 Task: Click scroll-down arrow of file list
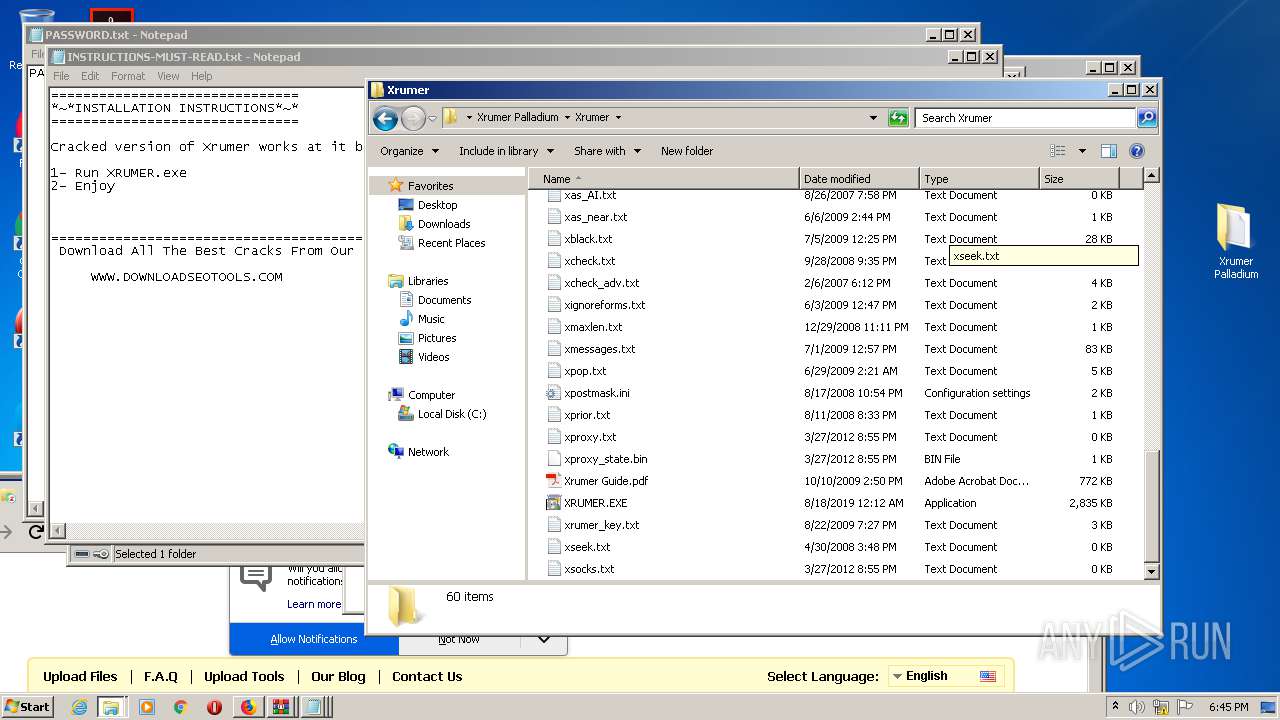(1151, 571)
